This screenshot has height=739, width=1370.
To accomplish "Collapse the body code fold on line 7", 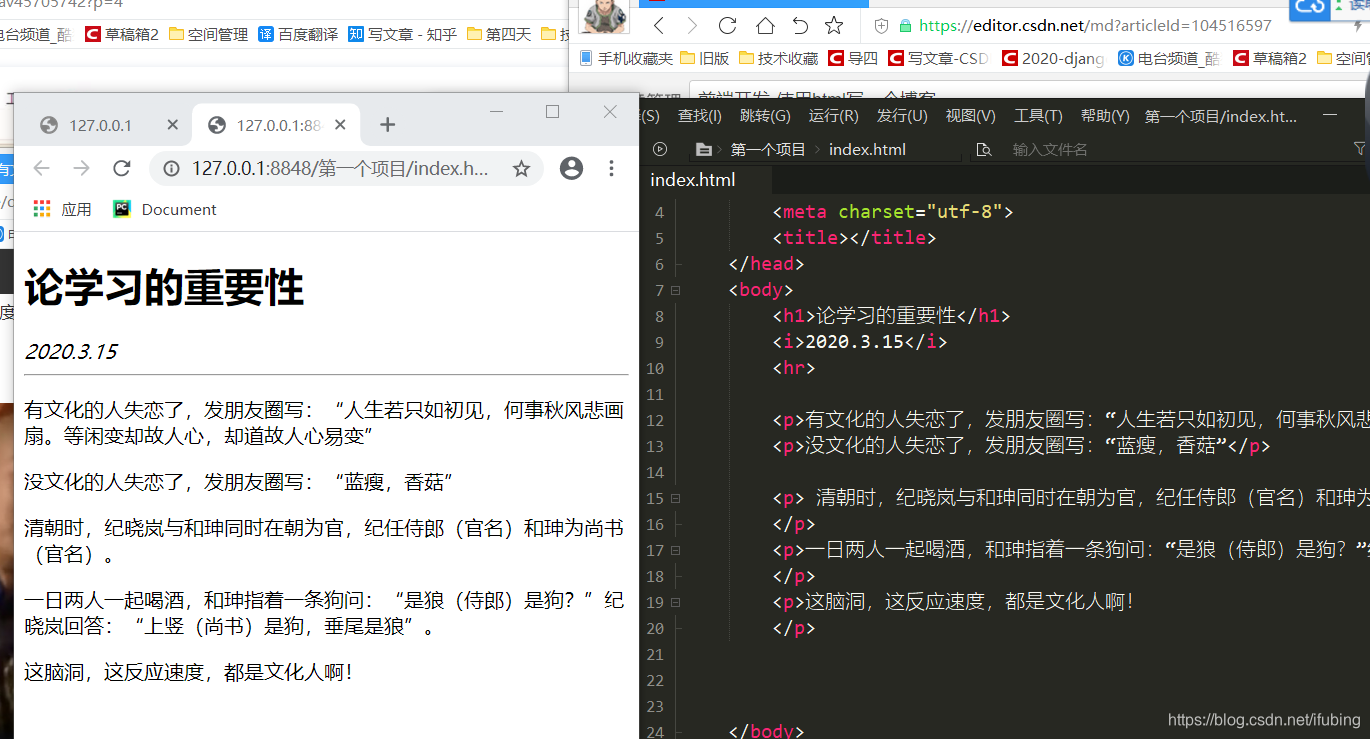I will tap(674, 289).
